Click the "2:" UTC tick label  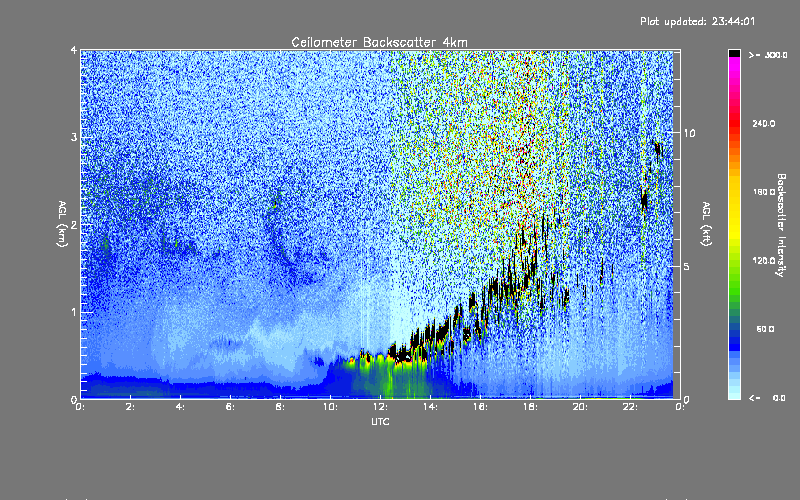130,407
